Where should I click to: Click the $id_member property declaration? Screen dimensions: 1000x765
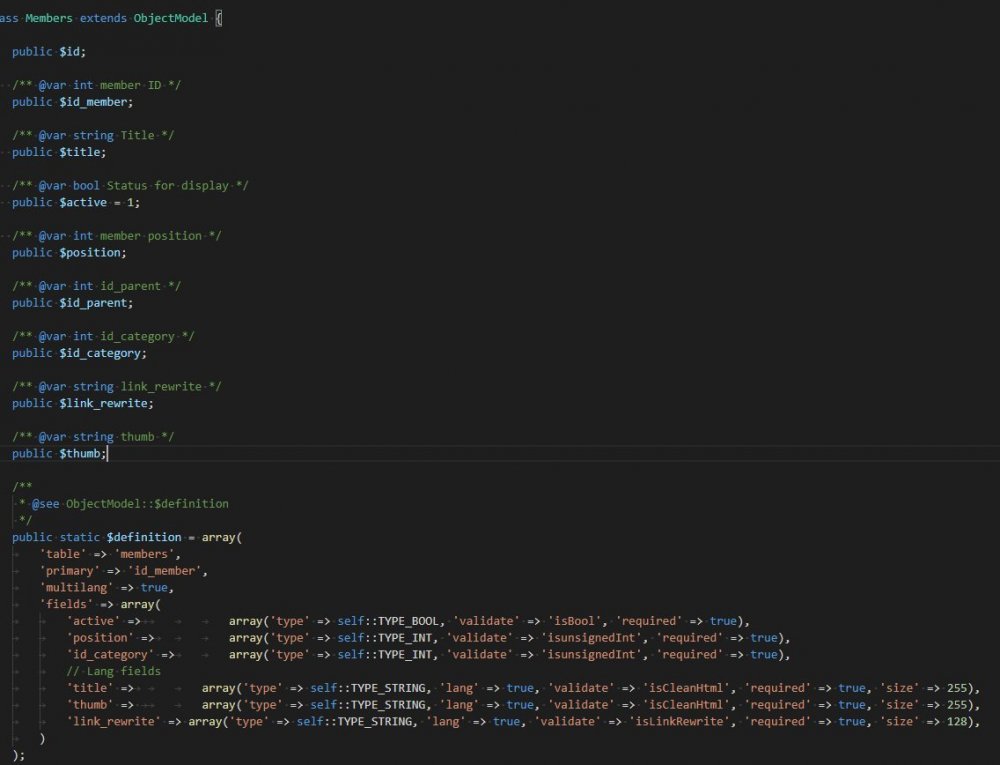95,101
